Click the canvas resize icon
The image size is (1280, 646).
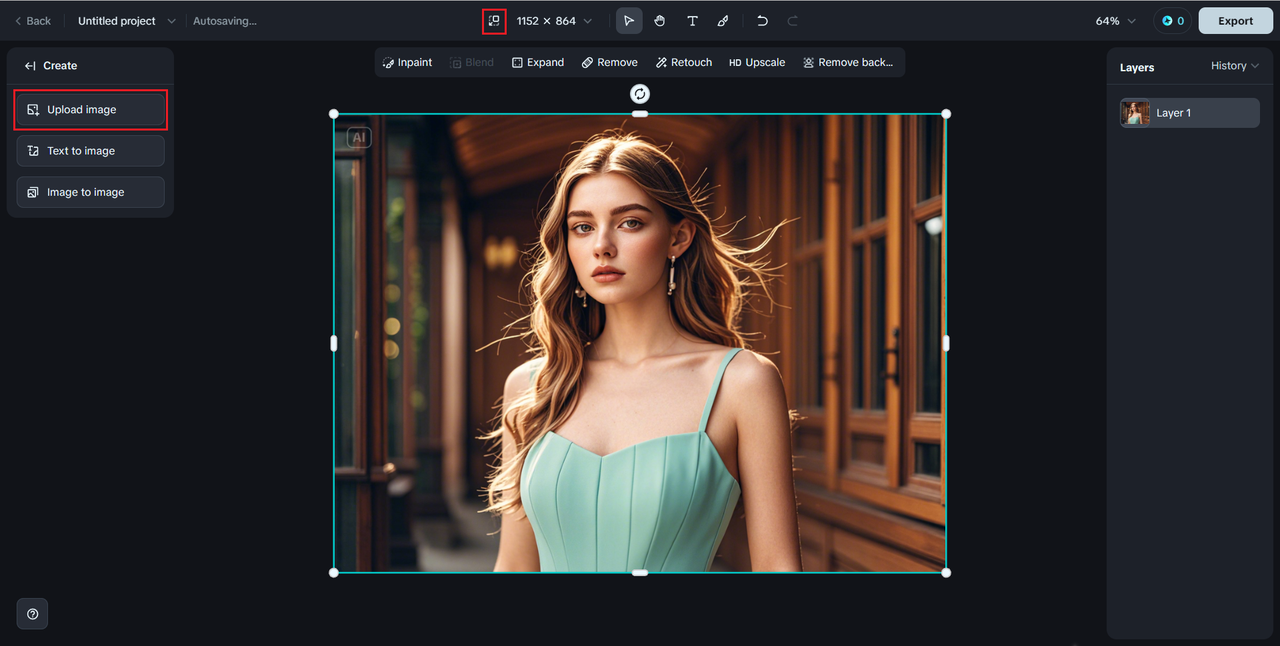click(493, 21)
